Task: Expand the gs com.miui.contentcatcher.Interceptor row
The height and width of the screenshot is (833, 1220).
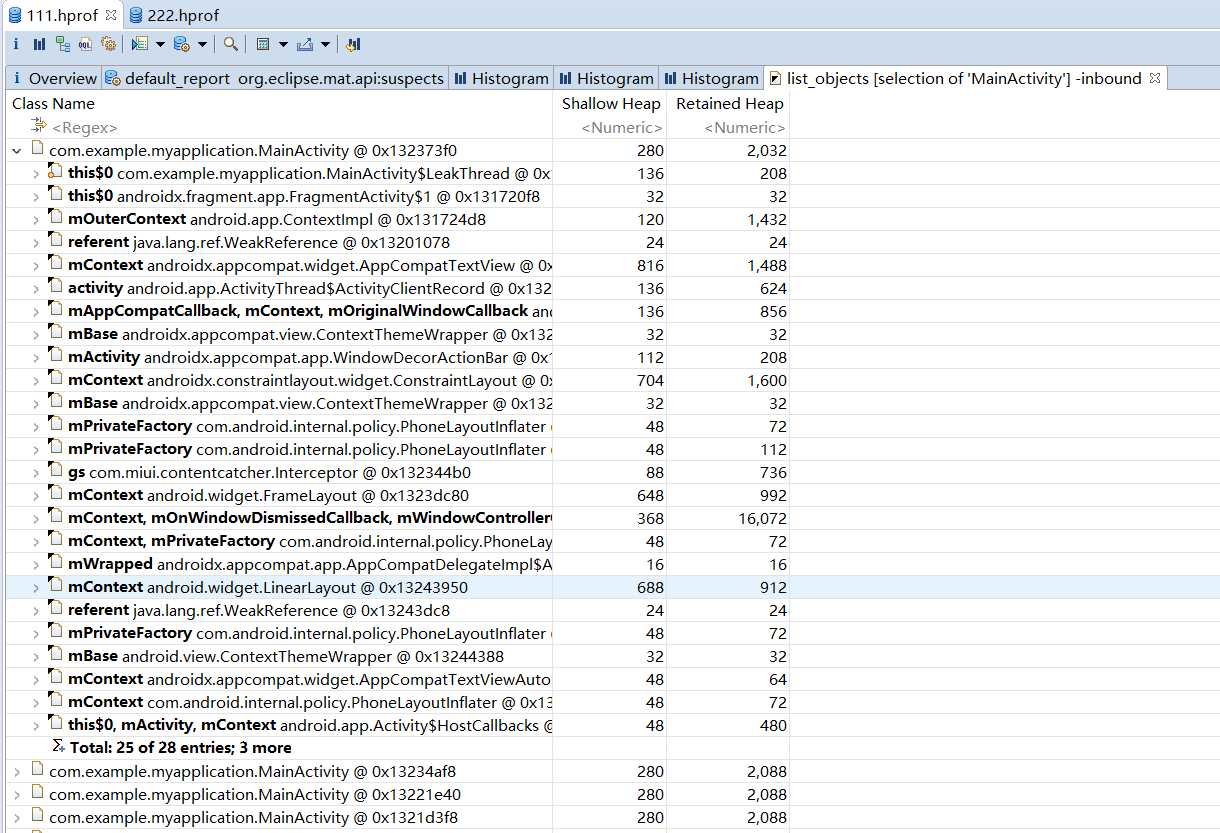Action: pyautogui.click(x=36, y=473)
